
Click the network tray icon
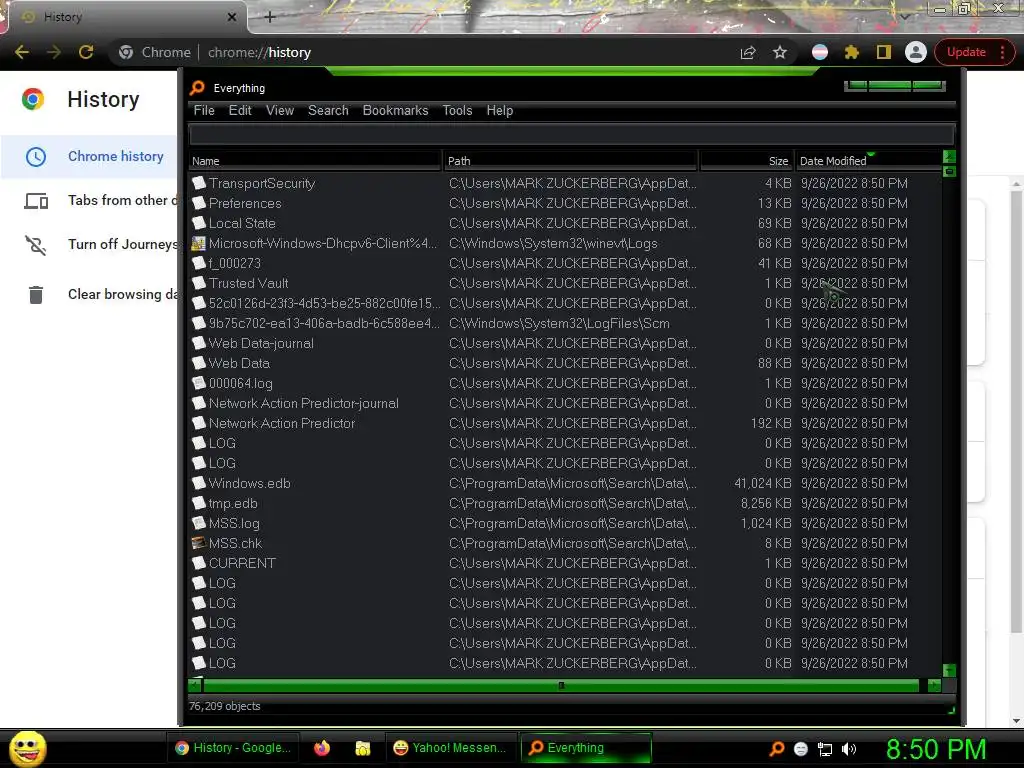(825, 749)
